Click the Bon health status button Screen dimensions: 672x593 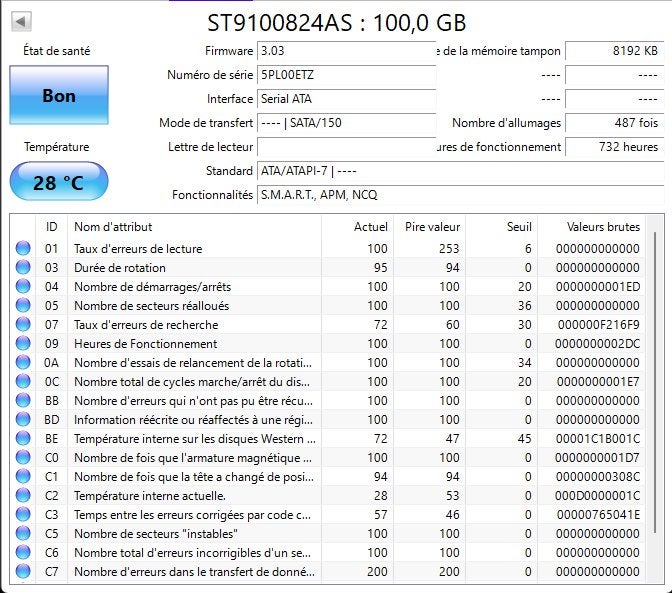[x=59, y=95]
